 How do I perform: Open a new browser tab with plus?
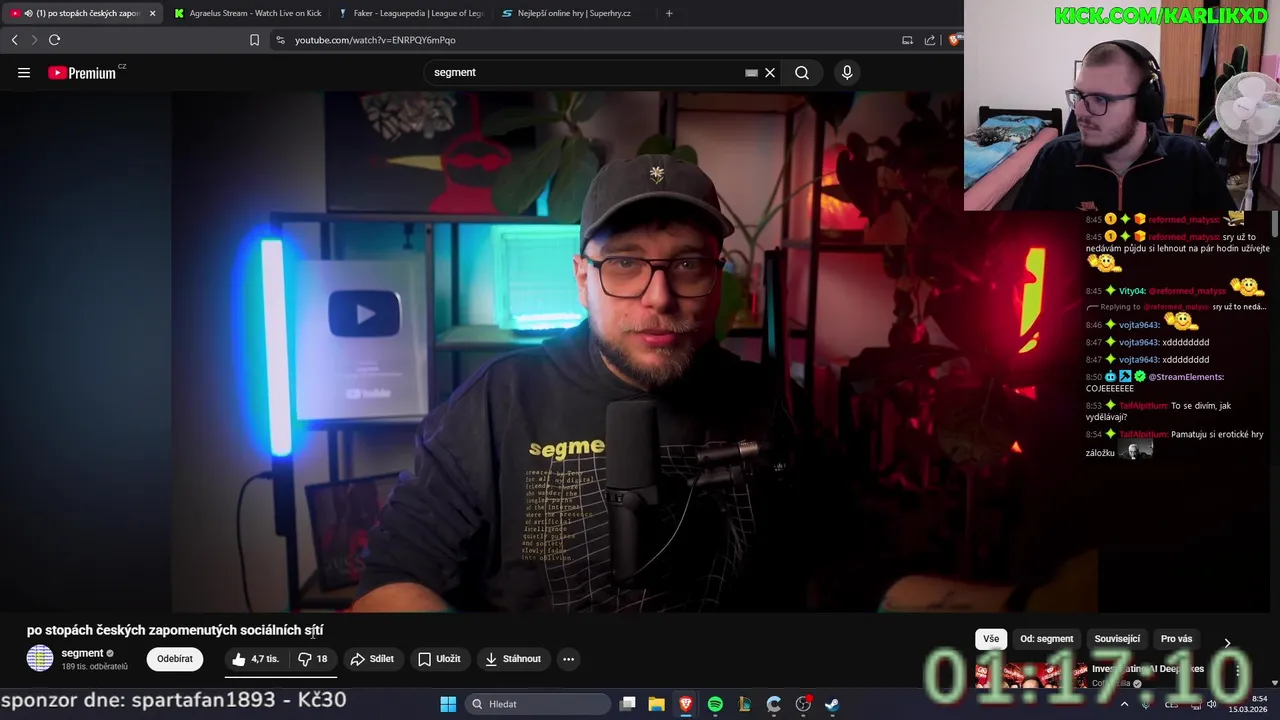click(669, 13)
